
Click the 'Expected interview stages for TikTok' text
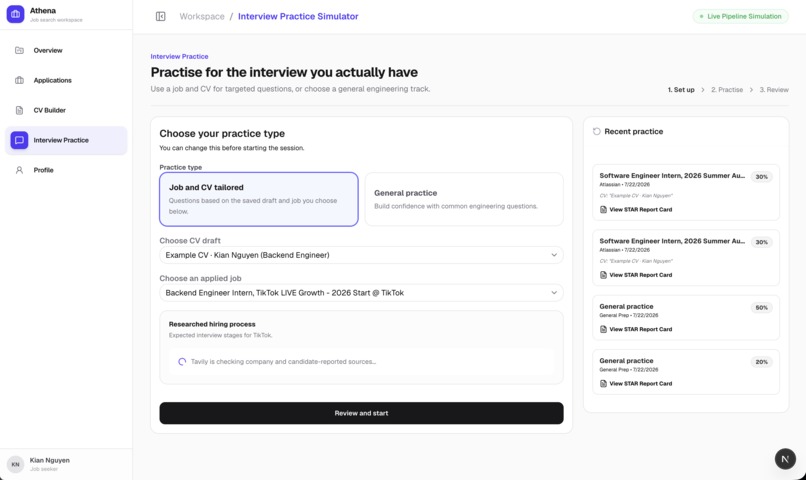pos(221,335)
